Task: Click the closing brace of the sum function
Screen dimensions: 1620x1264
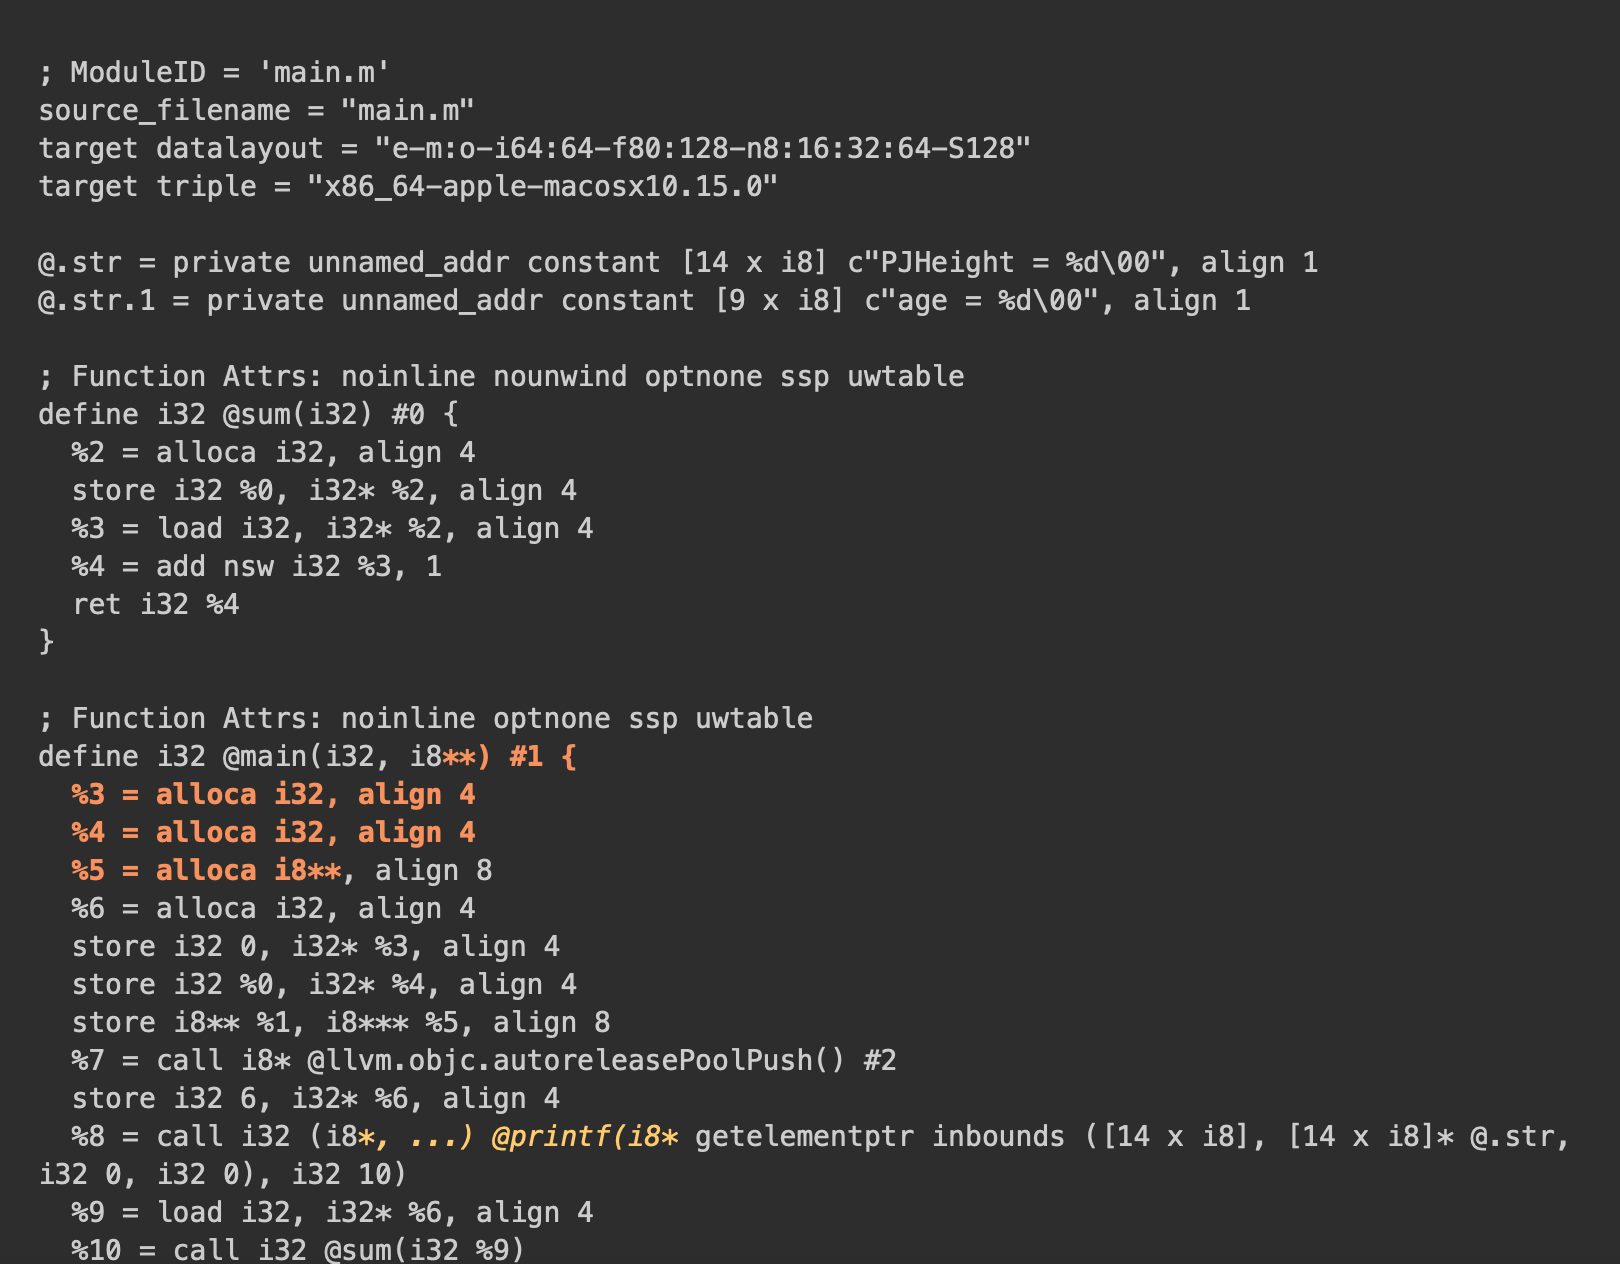Action: pos(46,641)
